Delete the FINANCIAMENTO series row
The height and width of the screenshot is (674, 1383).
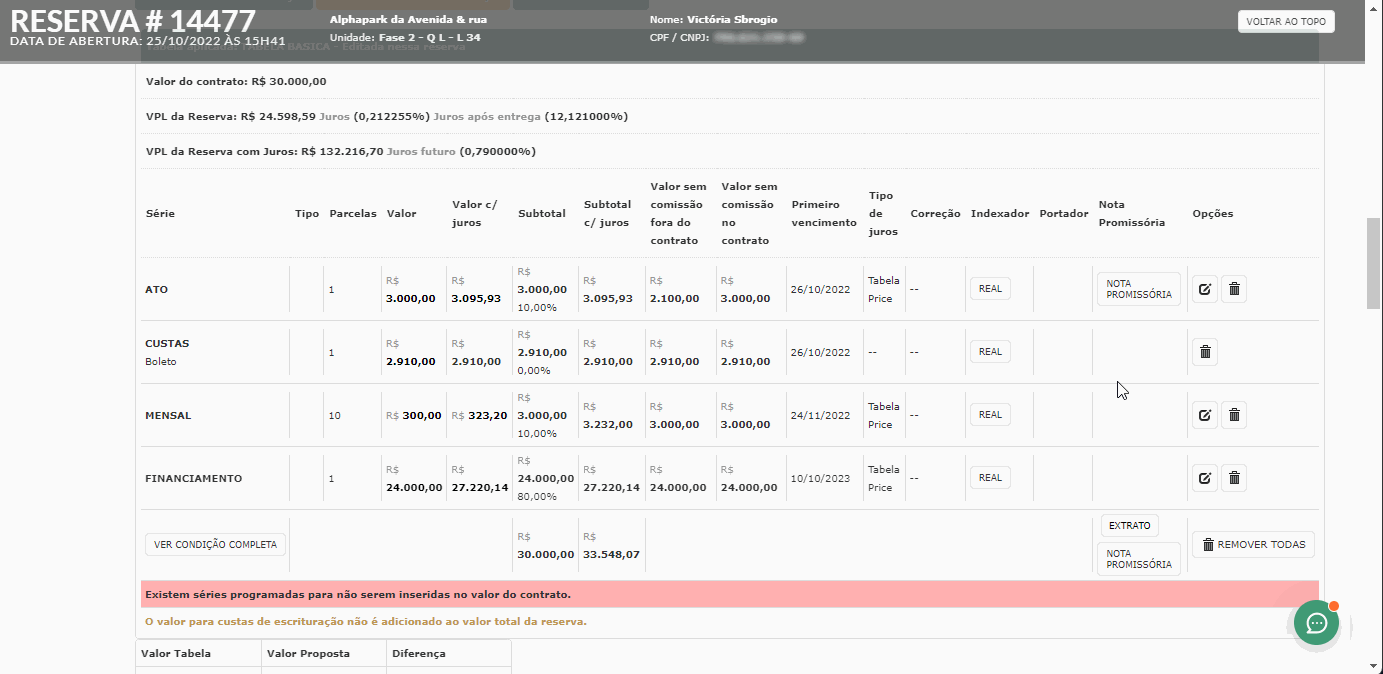tap(1234, 478)
